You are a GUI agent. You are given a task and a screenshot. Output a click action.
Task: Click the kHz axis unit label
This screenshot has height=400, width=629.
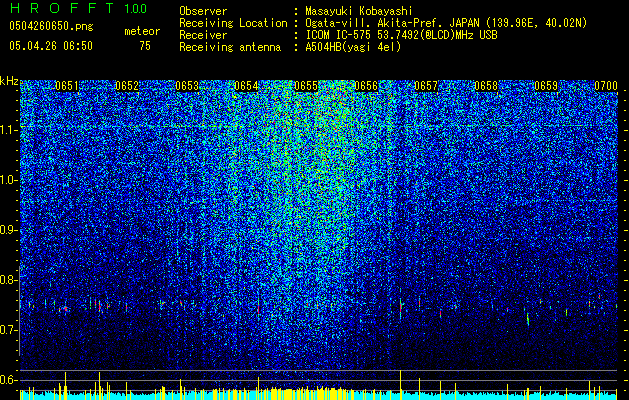tap(9, 81)
